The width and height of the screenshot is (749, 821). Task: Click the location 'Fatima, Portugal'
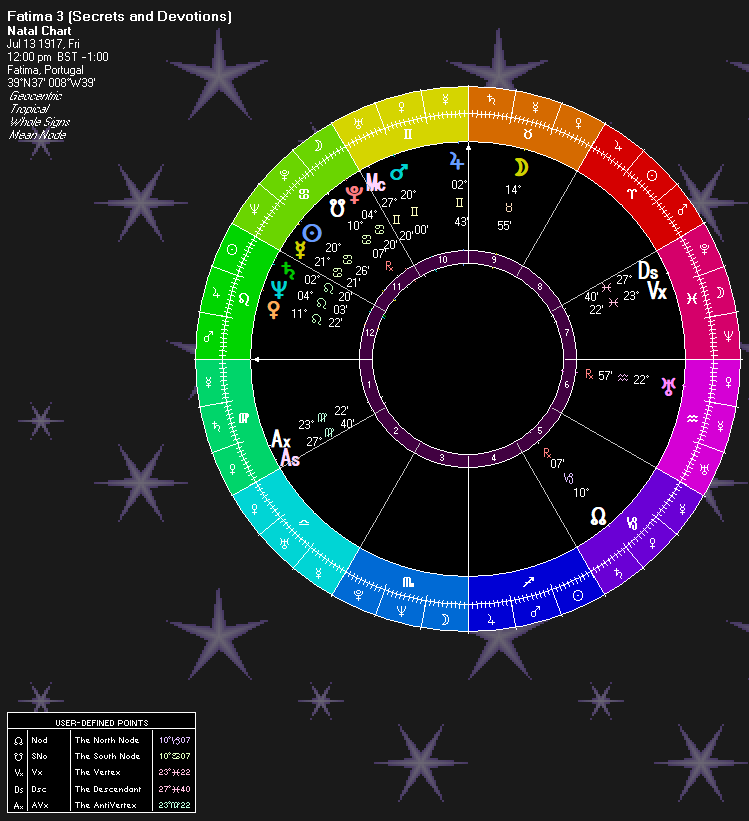[45, 70]
